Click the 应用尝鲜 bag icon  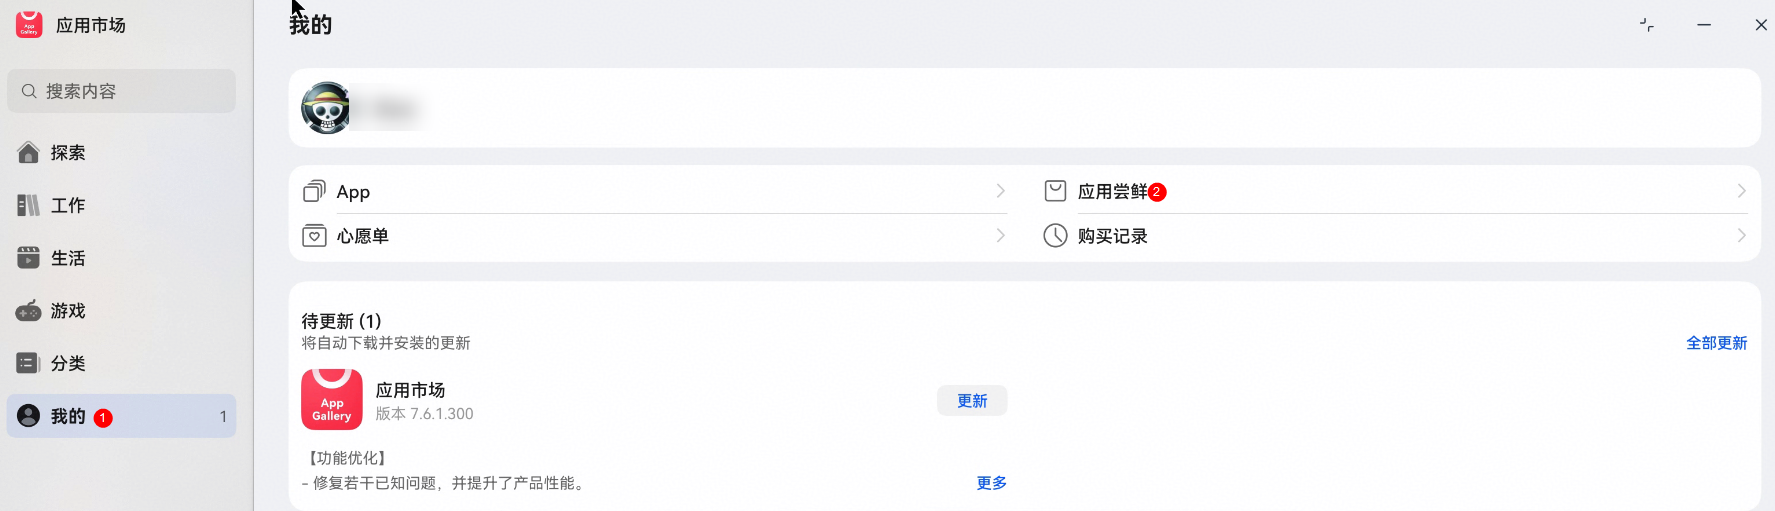click(x=1055, y=191)
